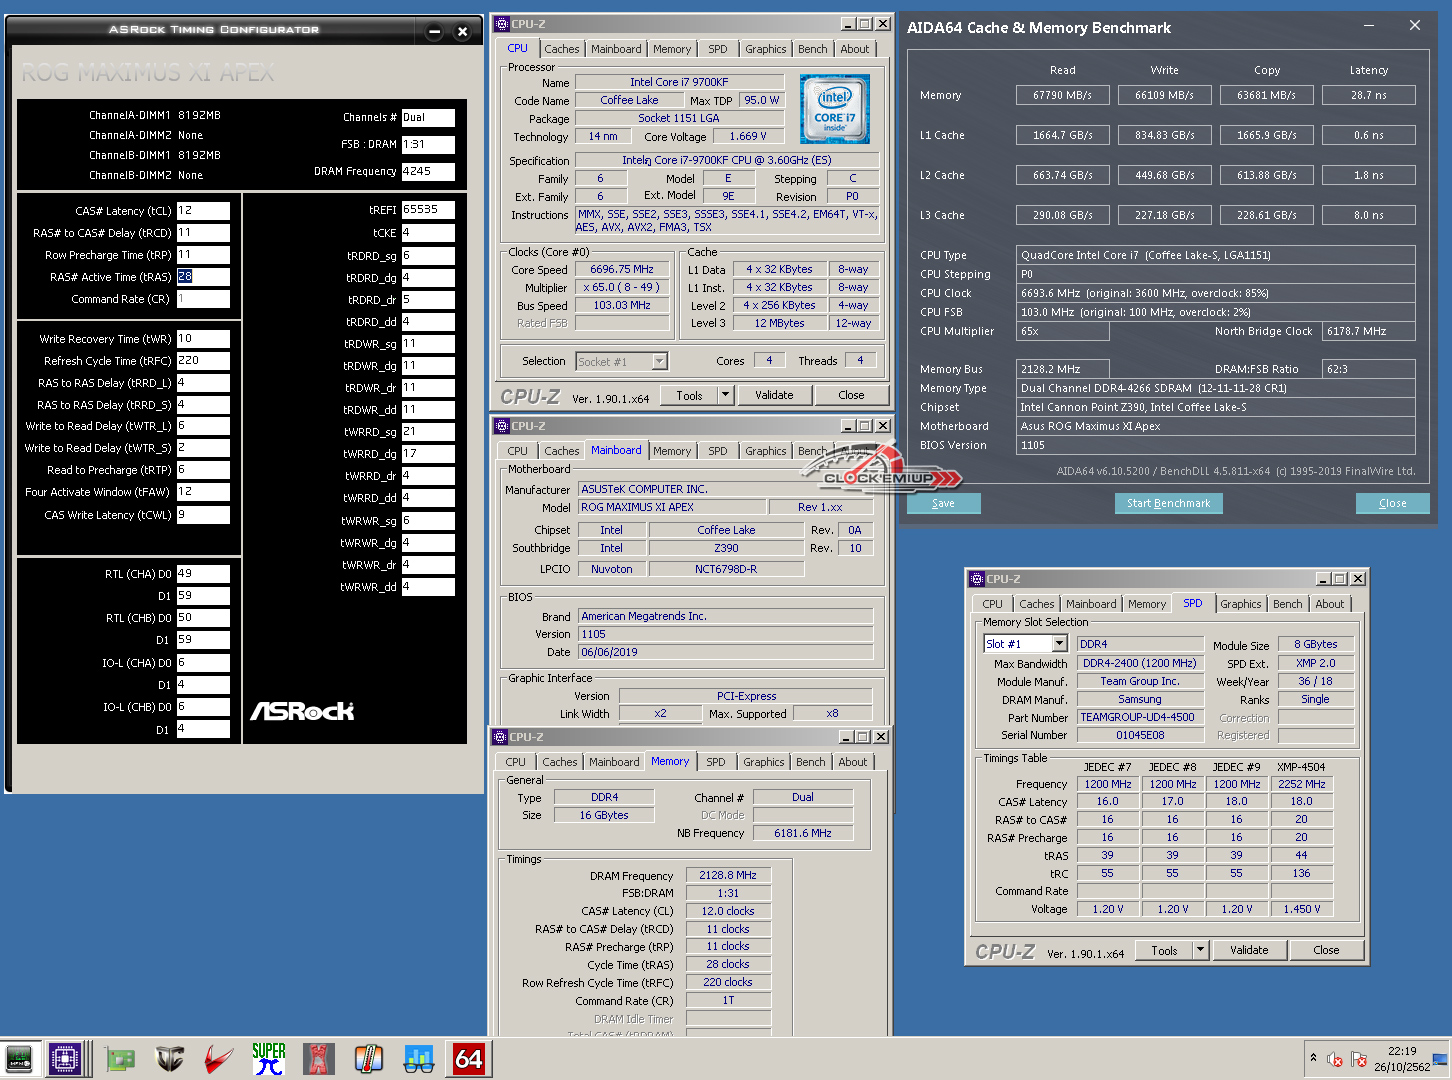Click title bar icon of CPU-Z Memory window

pyautogui.click(x=501, y=737)
